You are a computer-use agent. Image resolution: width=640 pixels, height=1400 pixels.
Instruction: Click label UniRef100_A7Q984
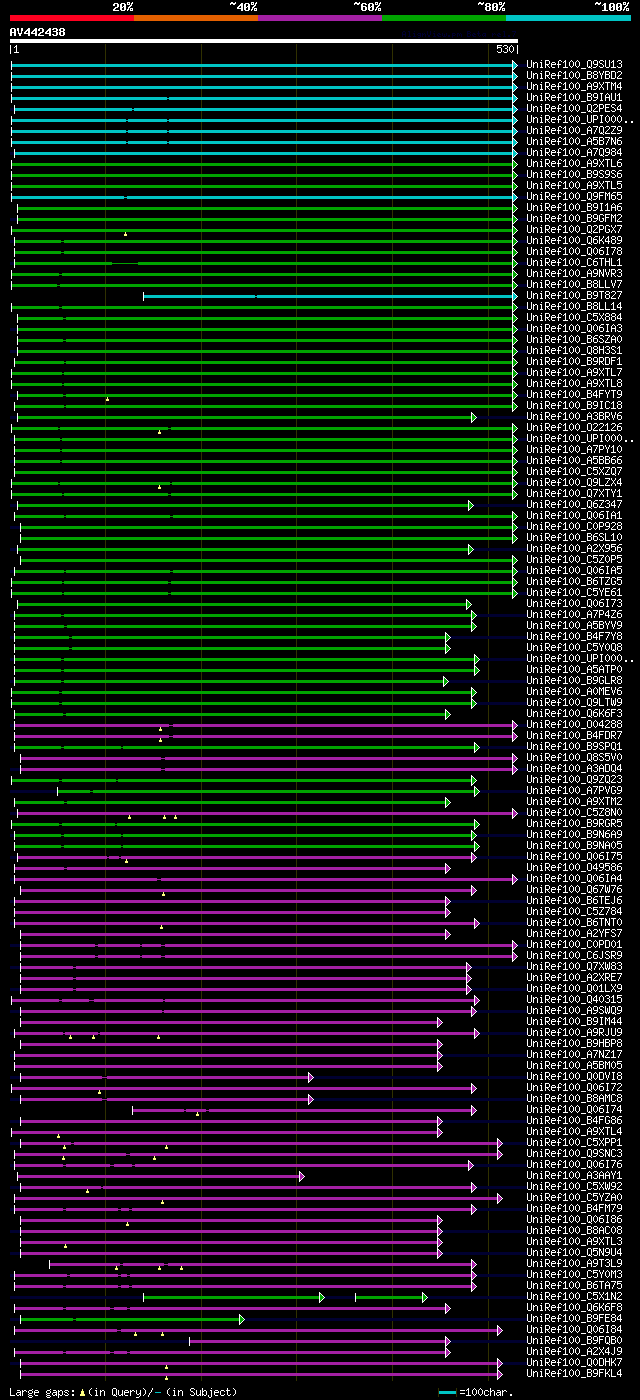574,152
